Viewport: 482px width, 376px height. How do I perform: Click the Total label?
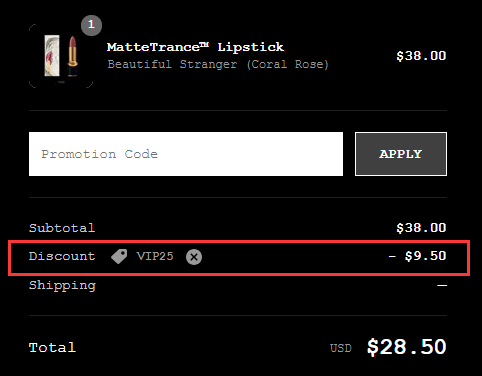(52, 348)
